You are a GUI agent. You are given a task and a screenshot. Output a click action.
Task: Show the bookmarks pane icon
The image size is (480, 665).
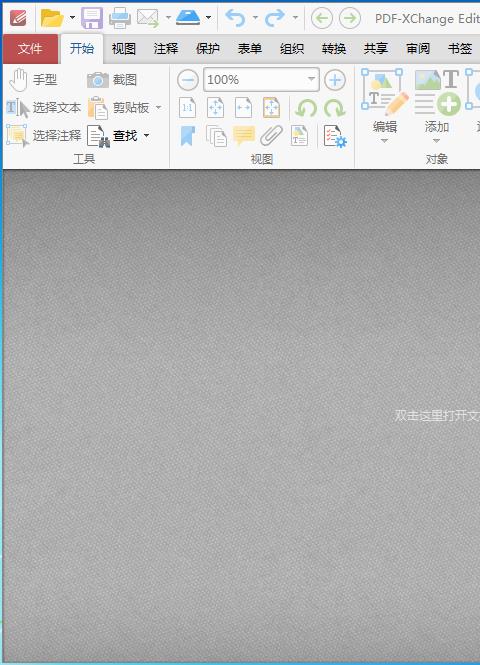[x=187, y=136]
